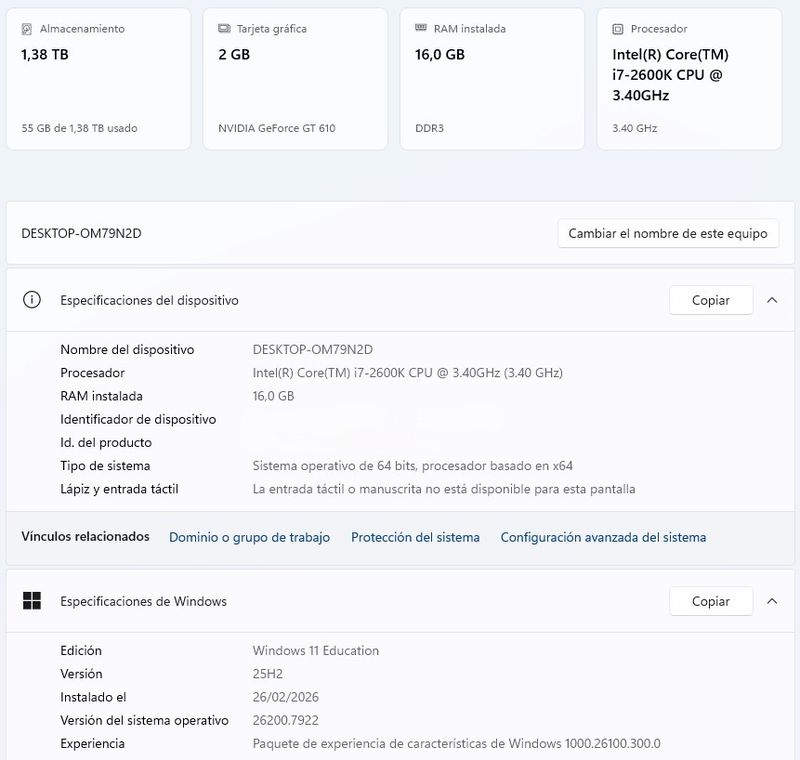
Task: Collapse the Especificaciones de Windows section
Action: tap(772, 601)
